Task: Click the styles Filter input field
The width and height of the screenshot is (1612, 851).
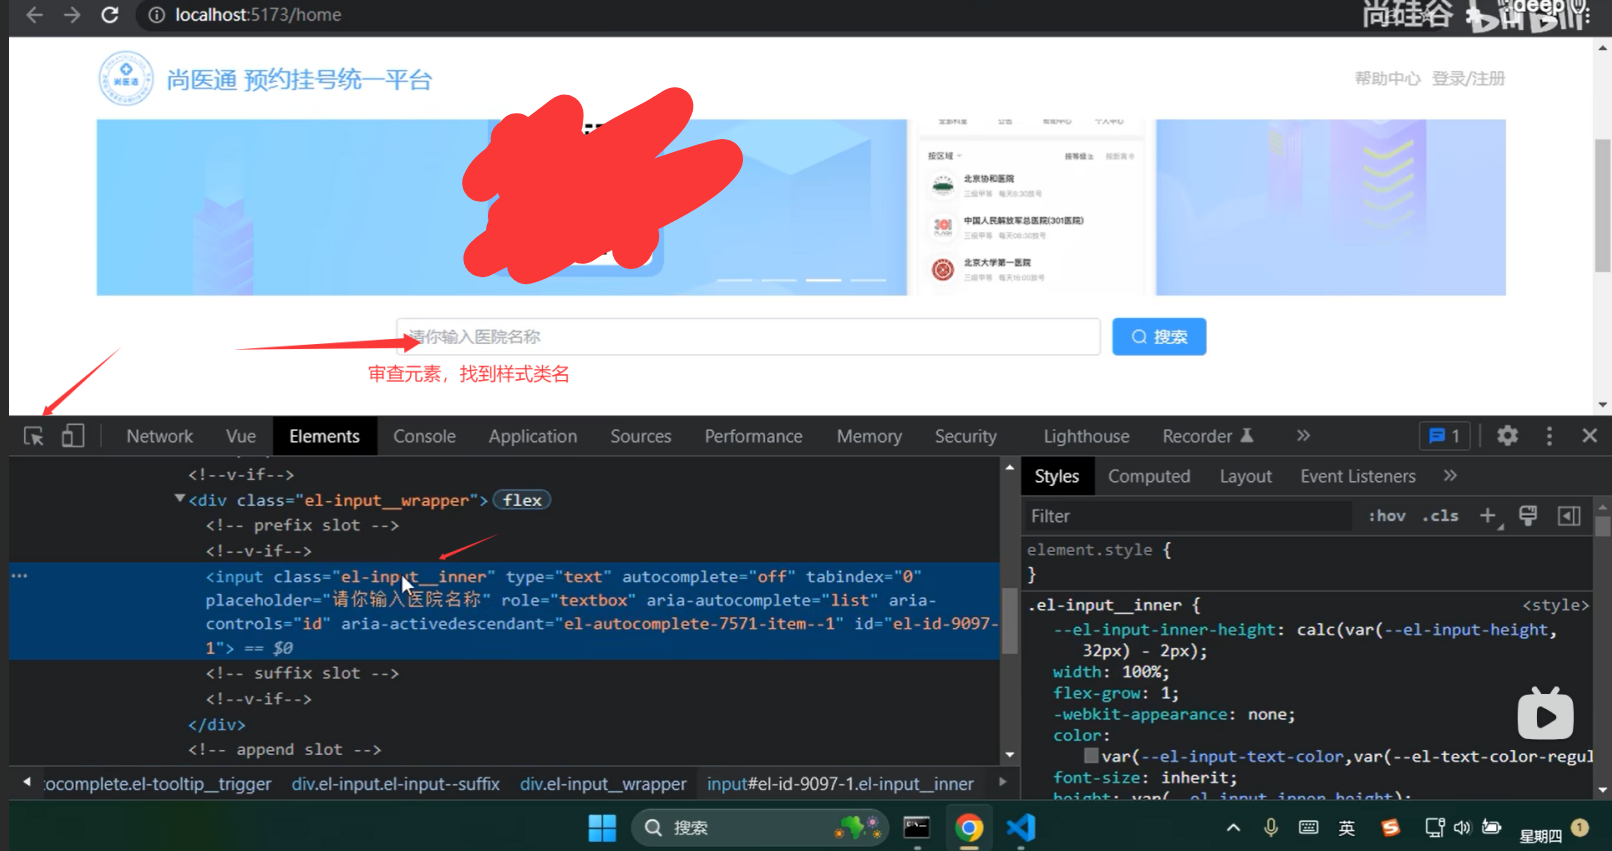Action: click(x=1190, y=516)
